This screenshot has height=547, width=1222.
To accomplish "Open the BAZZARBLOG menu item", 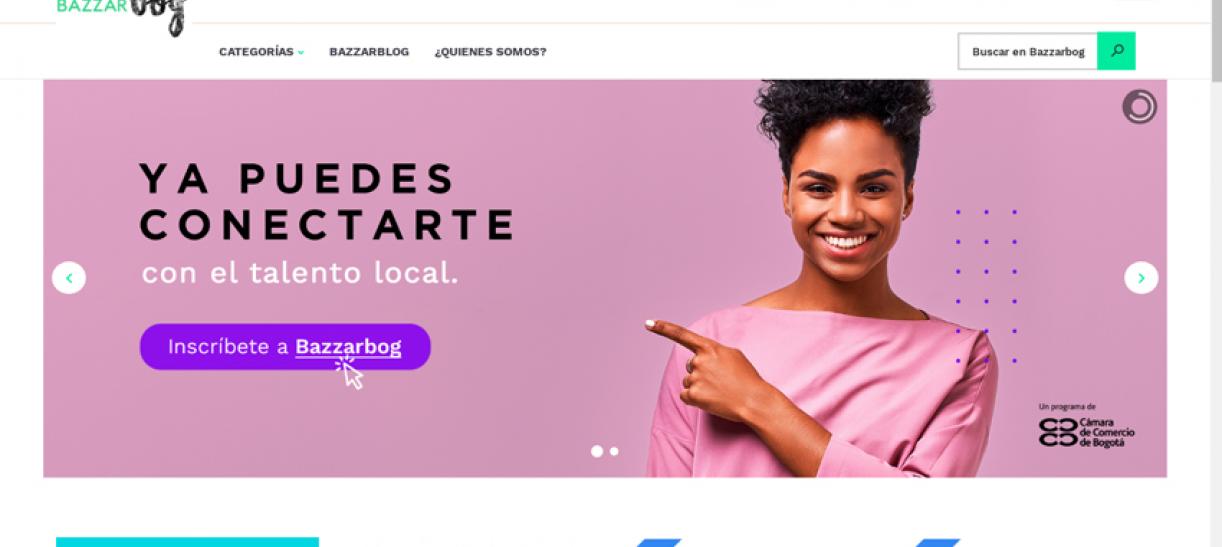I will point(369,52).
